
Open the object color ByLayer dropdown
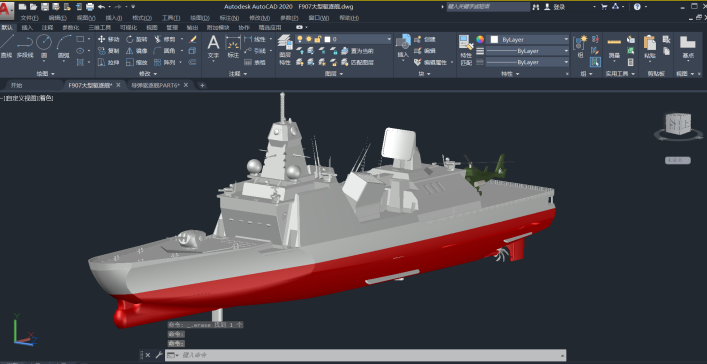[529, 40]
